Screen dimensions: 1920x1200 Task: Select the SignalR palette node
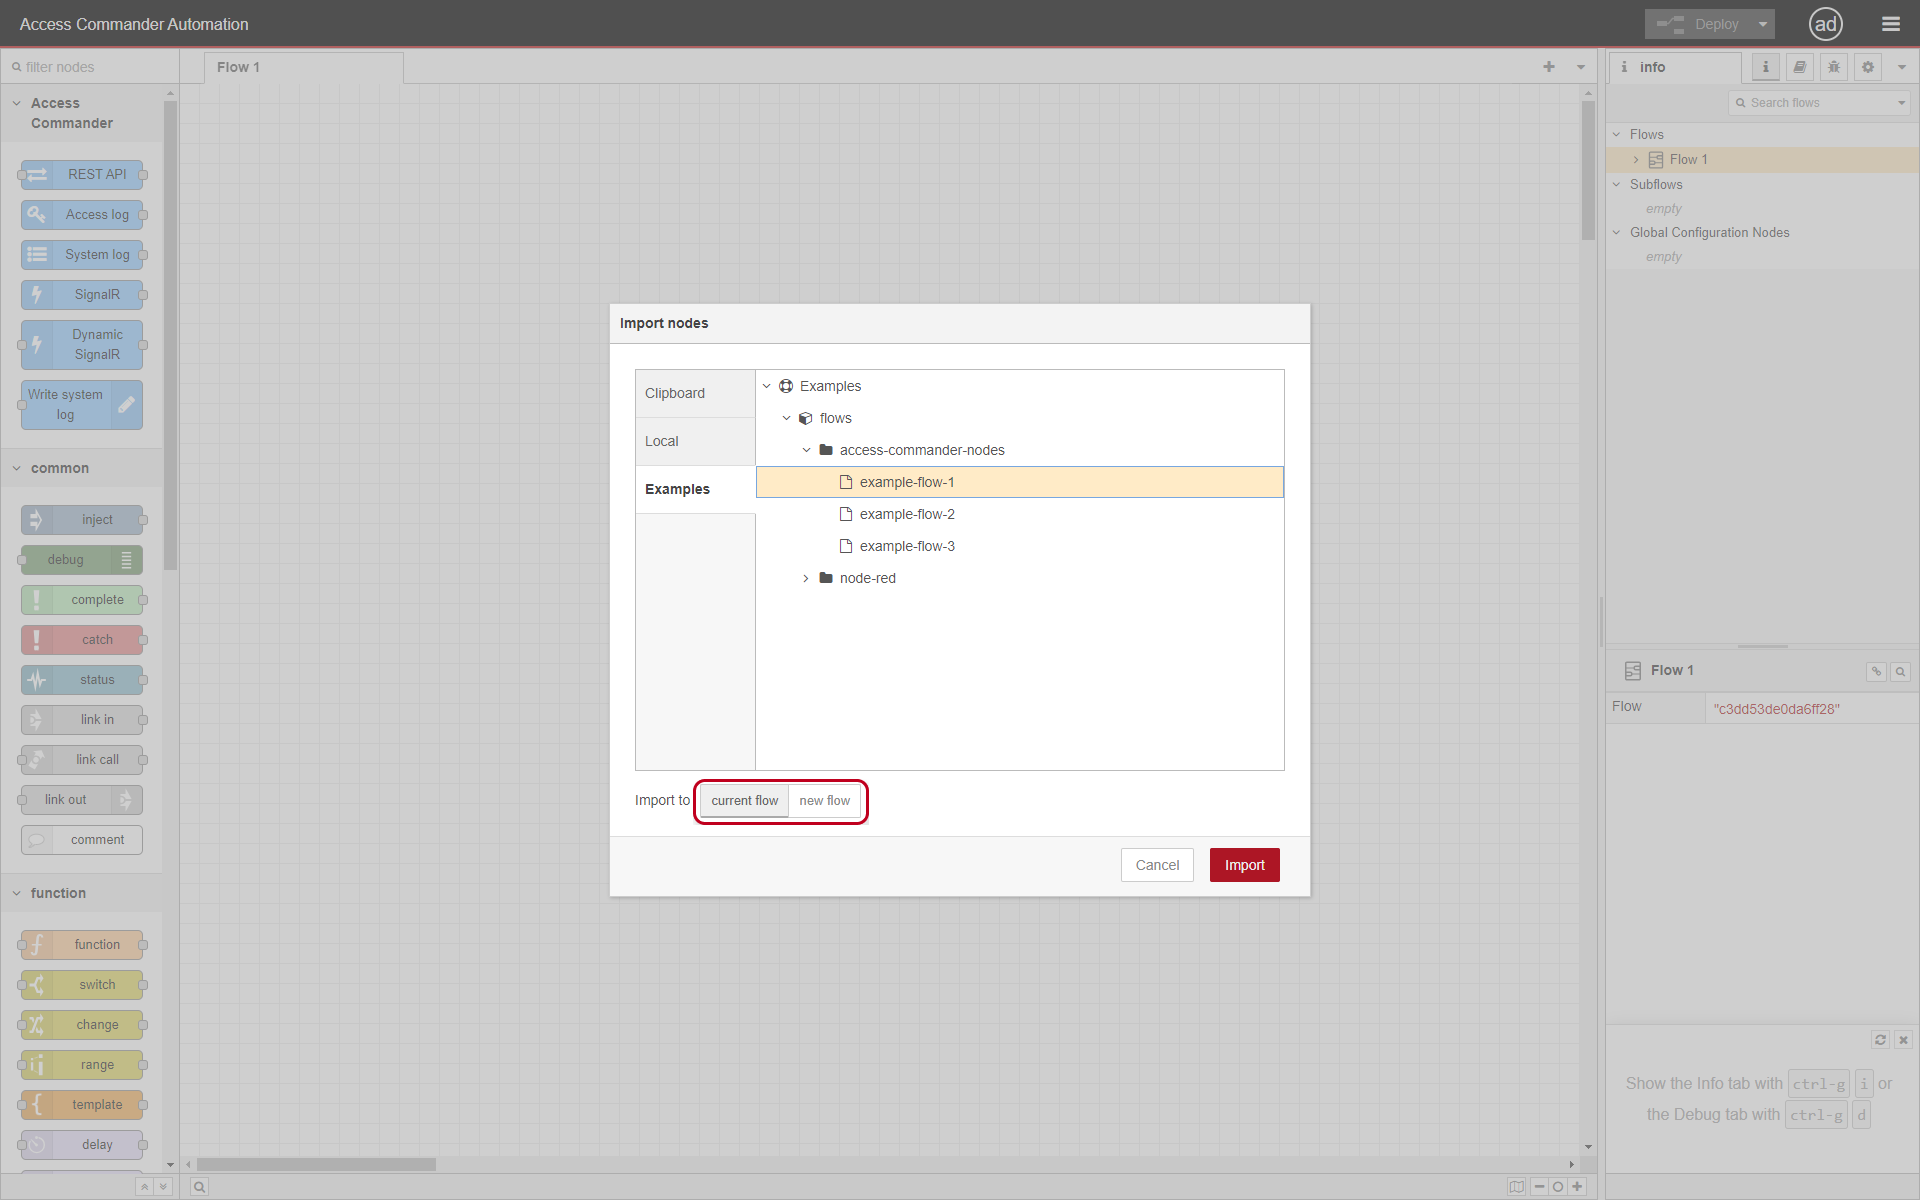82,295
